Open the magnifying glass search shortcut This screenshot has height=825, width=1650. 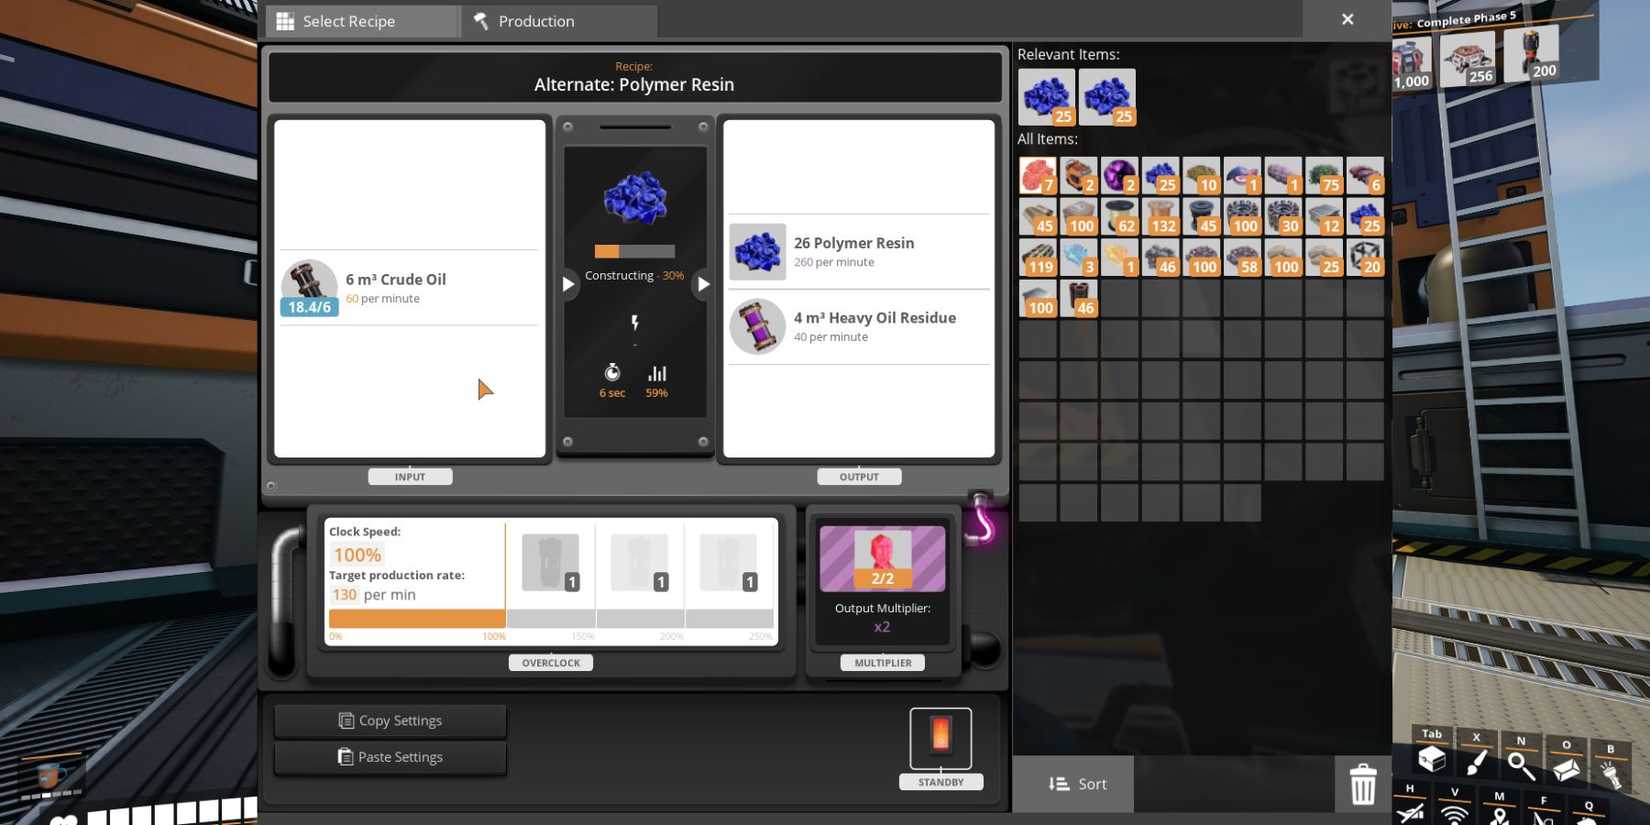1521,765
